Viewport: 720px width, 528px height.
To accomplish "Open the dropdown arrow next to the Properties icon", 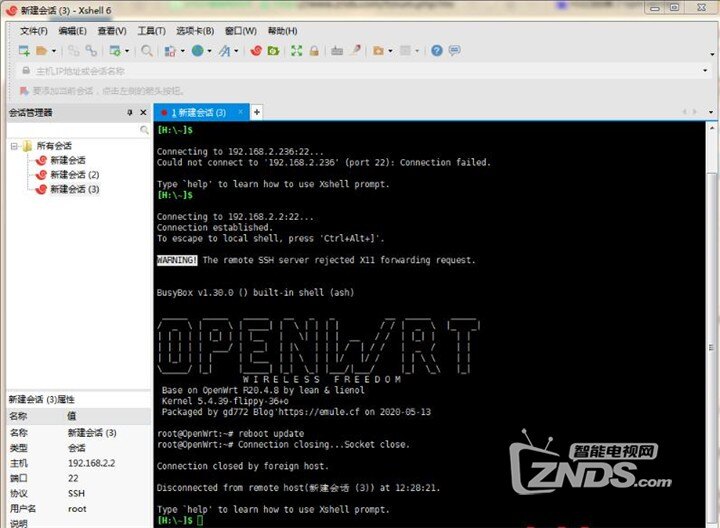I will pos(127,51).
